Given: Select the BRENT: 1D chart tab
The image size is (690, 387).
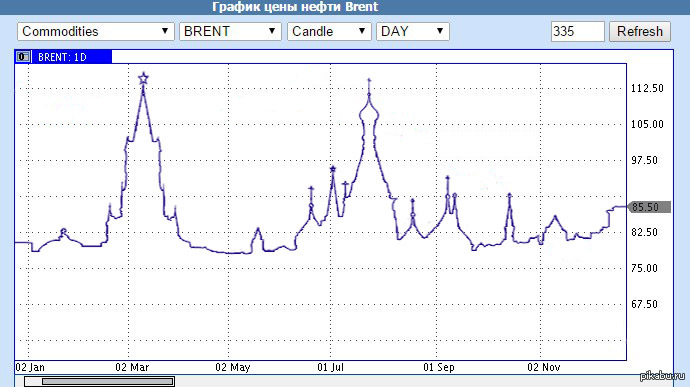Looking at the screenshot, I should coord(63,57).
